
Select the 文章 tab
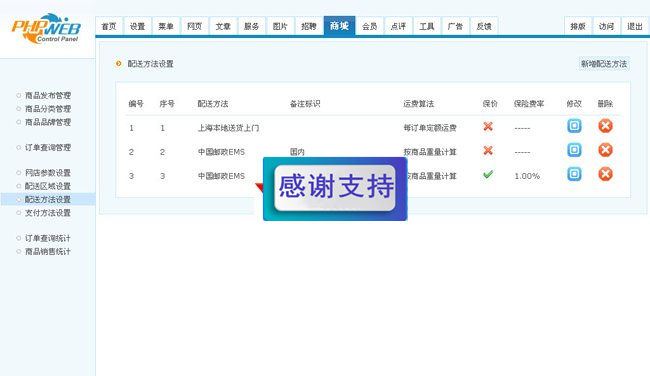pos(223,26)
